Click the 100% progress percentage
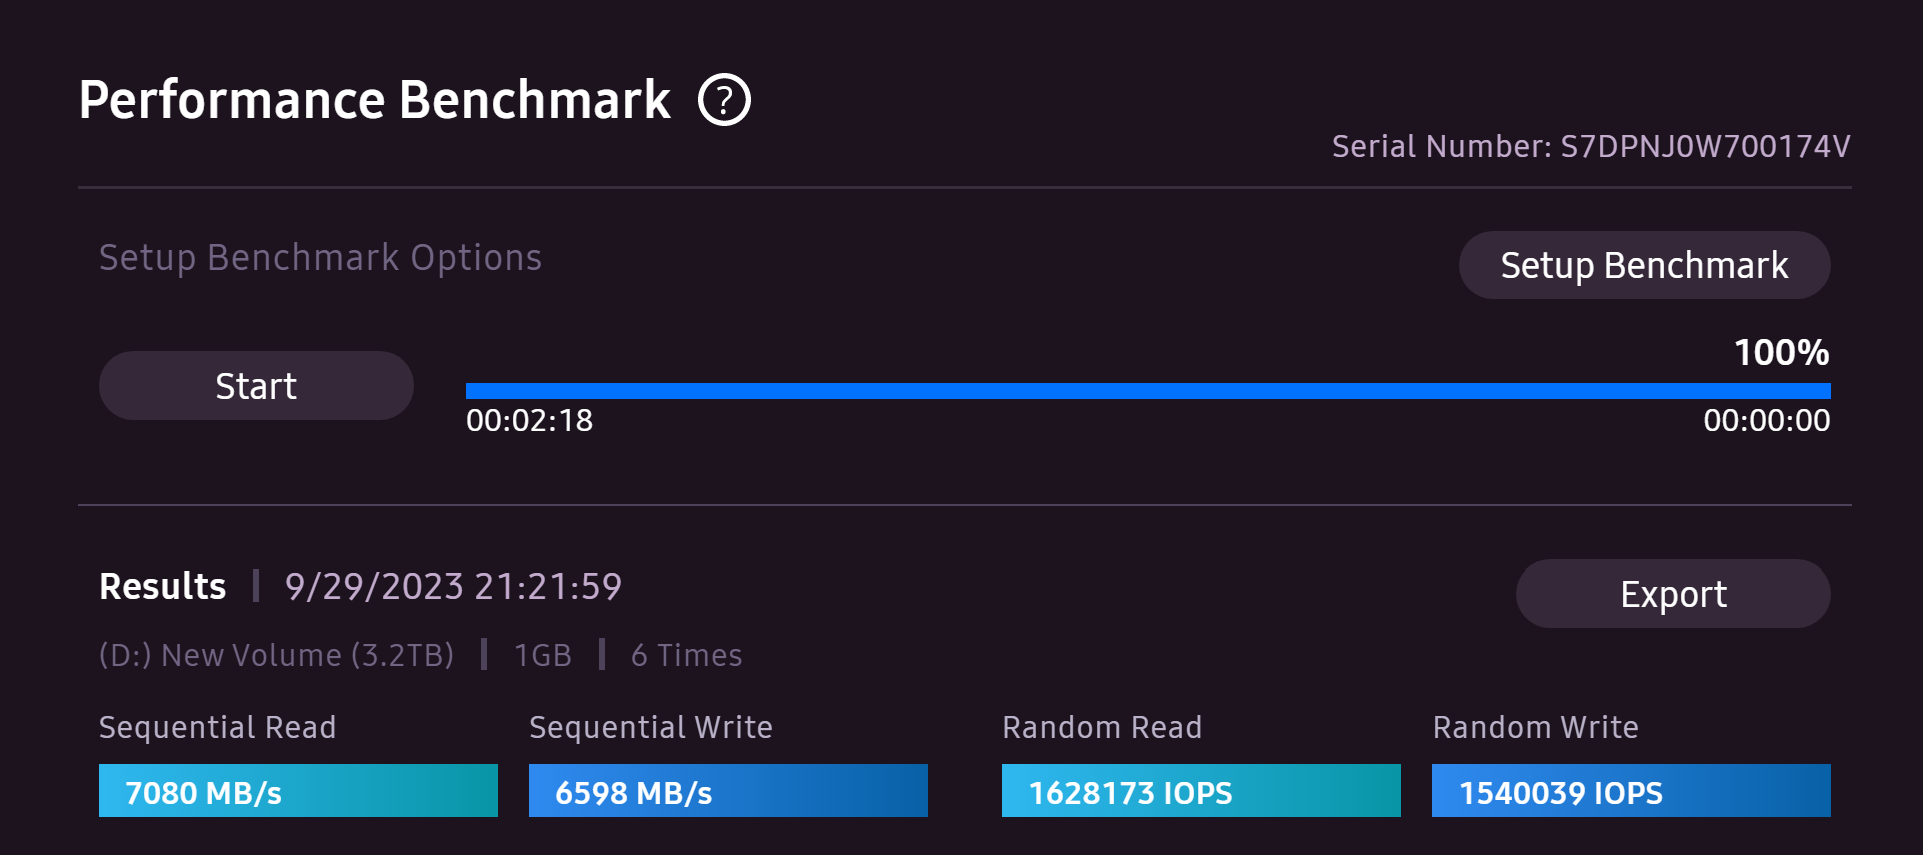Image resolution: width=1923 pixels, height=855 pixels. pyautogui.click(x=1781, y=352)
